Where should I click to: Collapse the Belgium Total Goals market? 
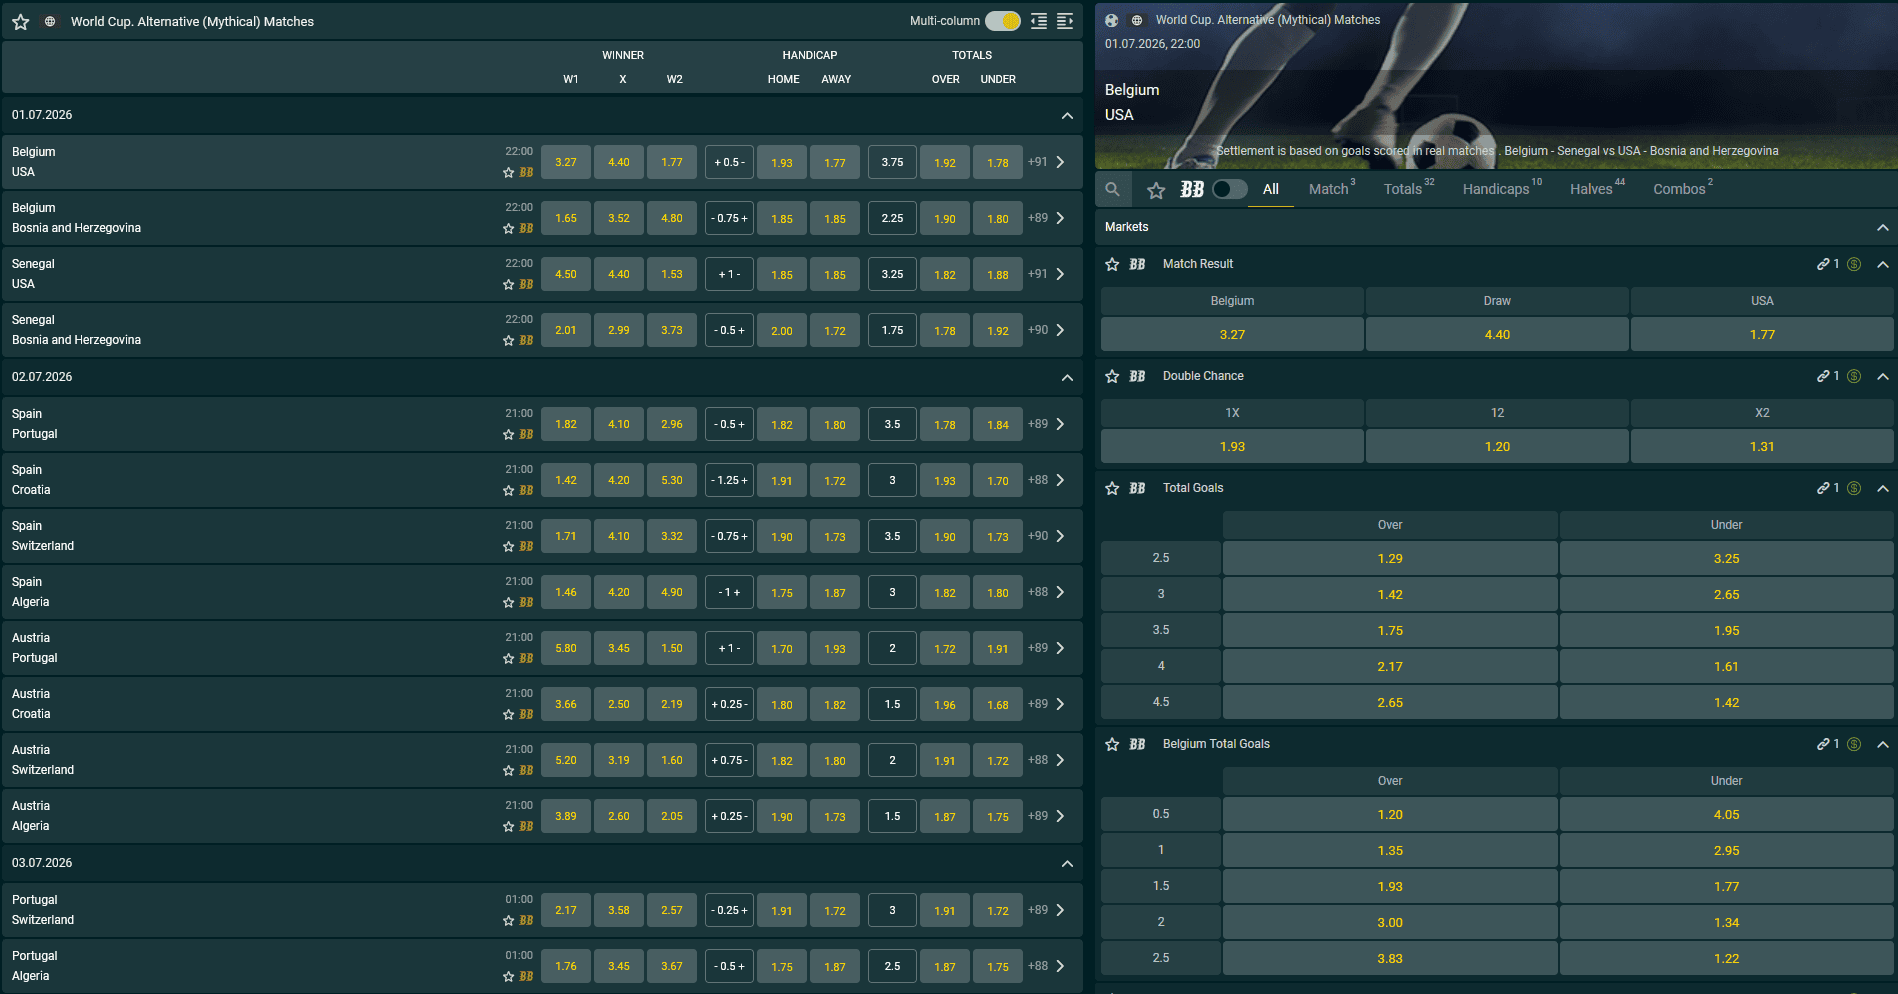click(1883, 745)
